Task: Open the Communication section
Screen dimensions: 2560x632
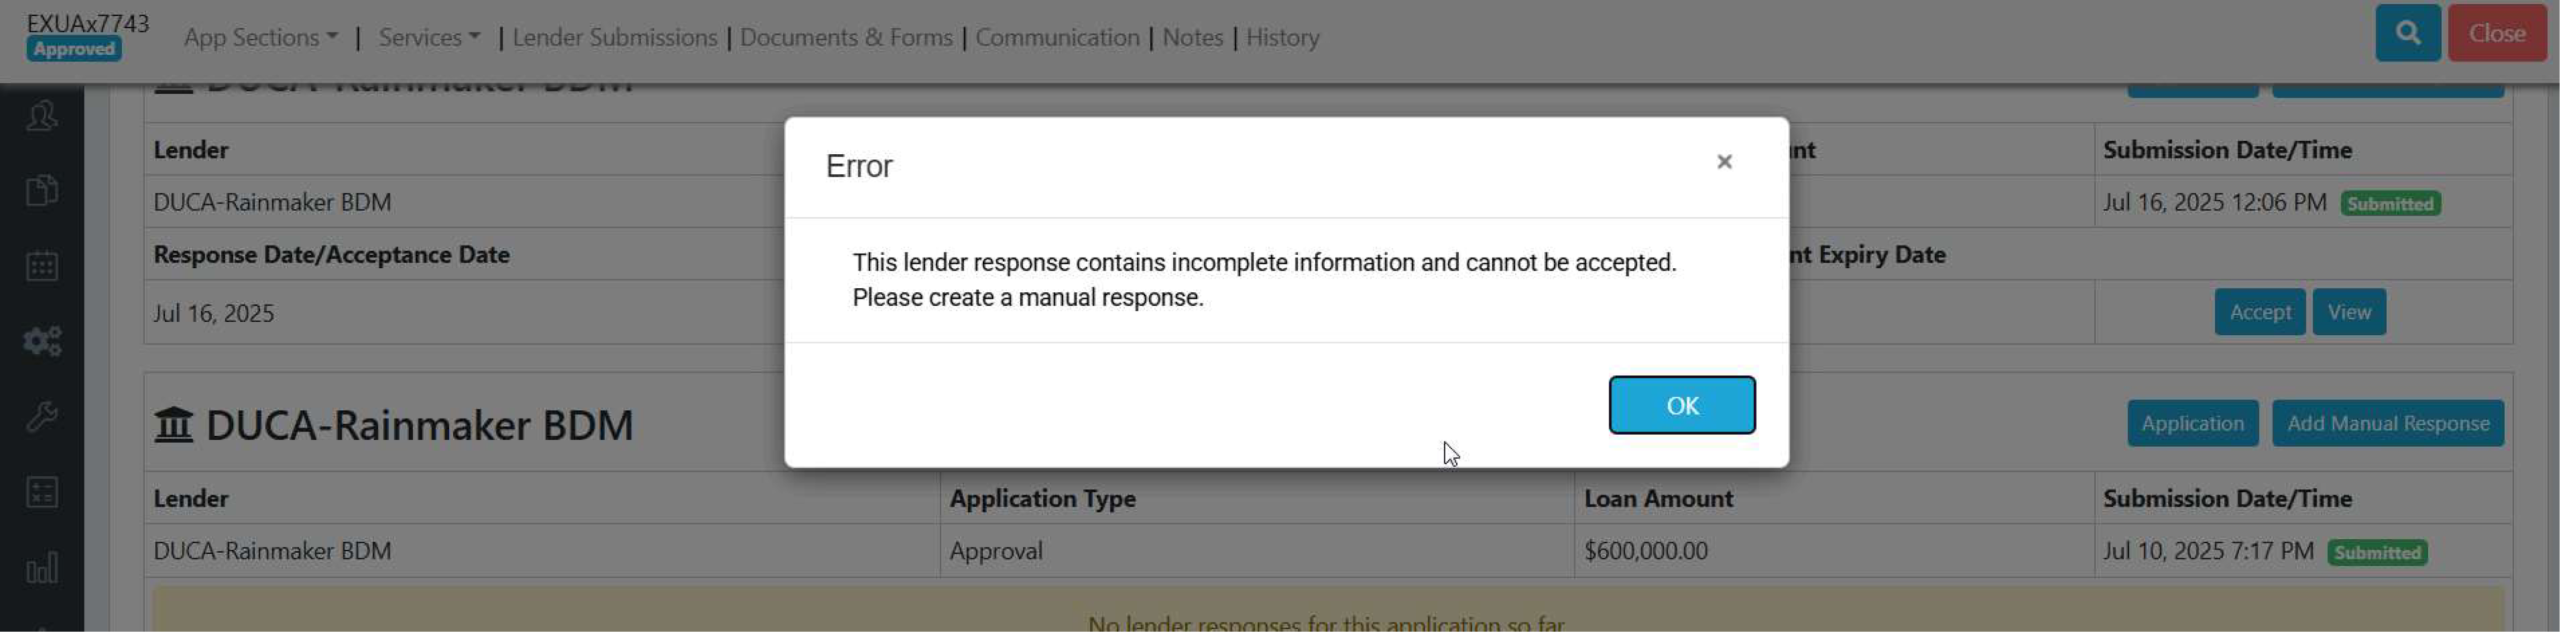Action: tap(1057, 37)
